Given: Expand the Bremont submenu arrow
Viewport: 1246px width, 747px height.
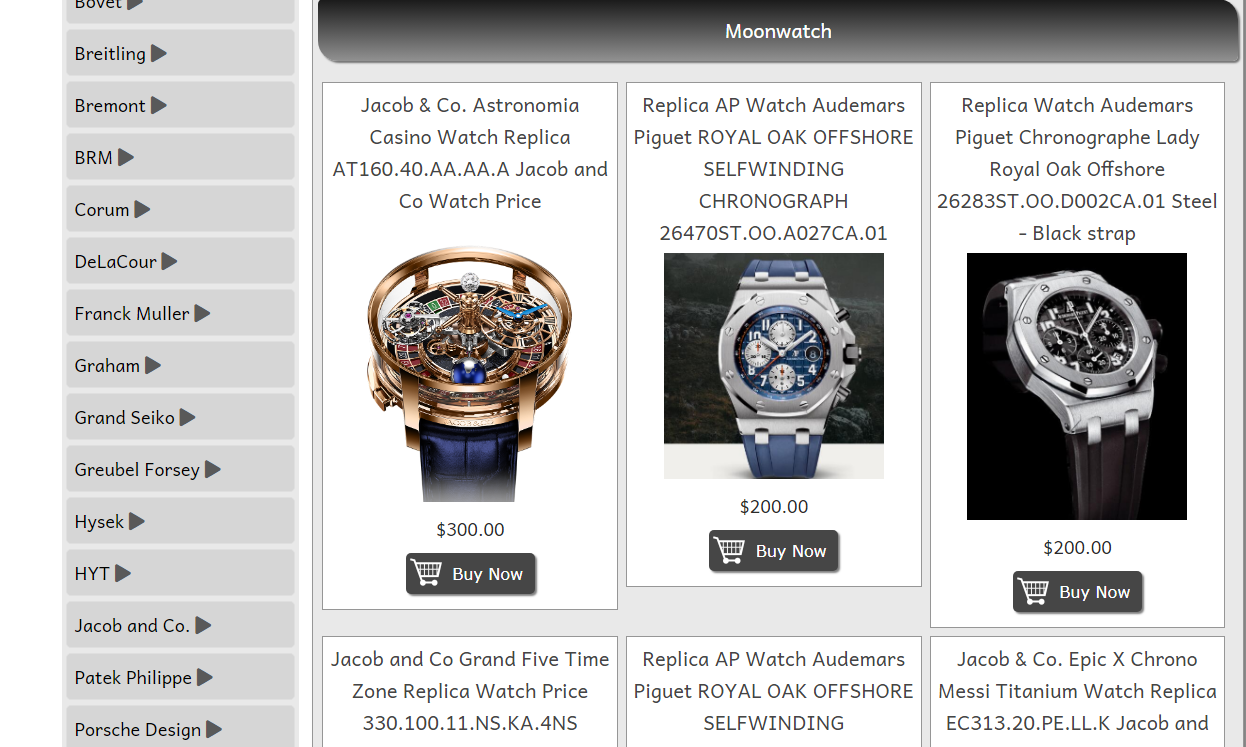Looking at the screenshot, I should point(159,105).
